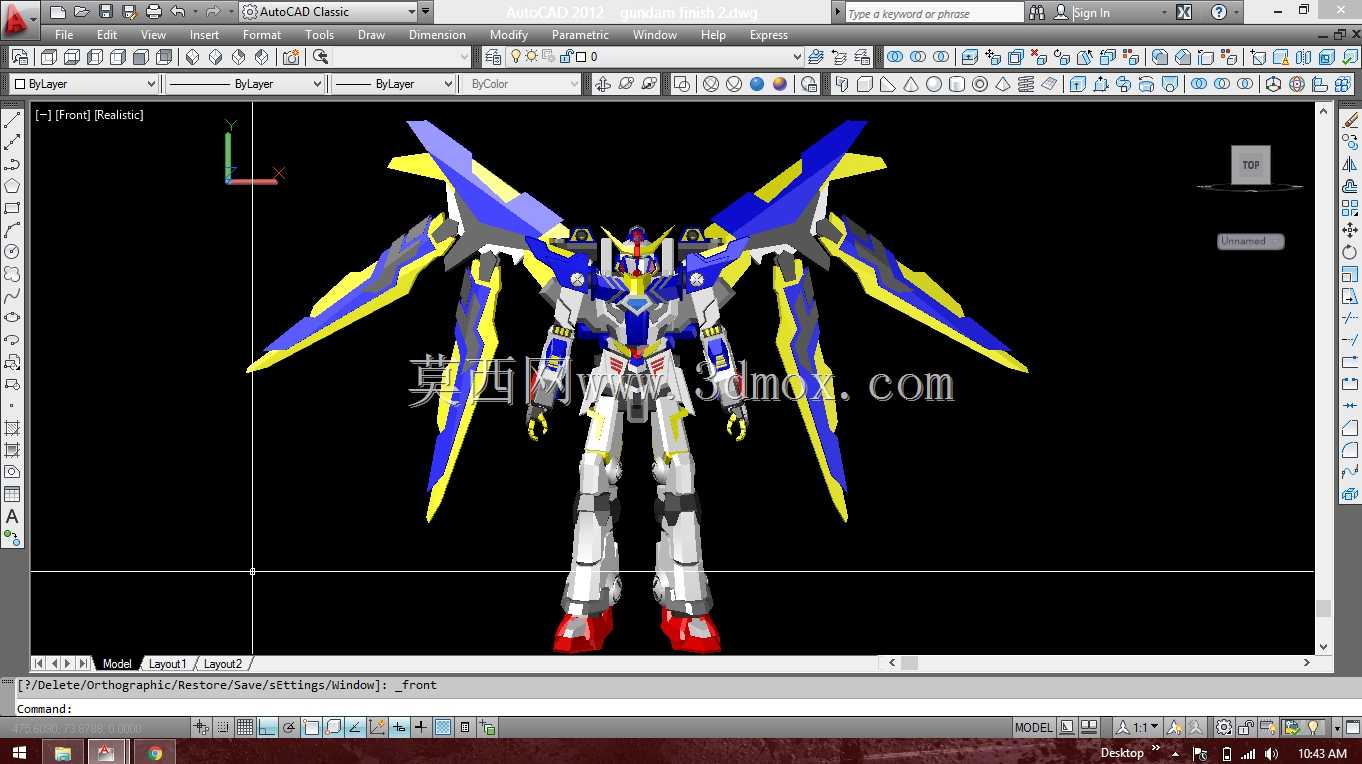1362x764 pixels.
Task: Pick the Fillet tool
Action: 1350,450
